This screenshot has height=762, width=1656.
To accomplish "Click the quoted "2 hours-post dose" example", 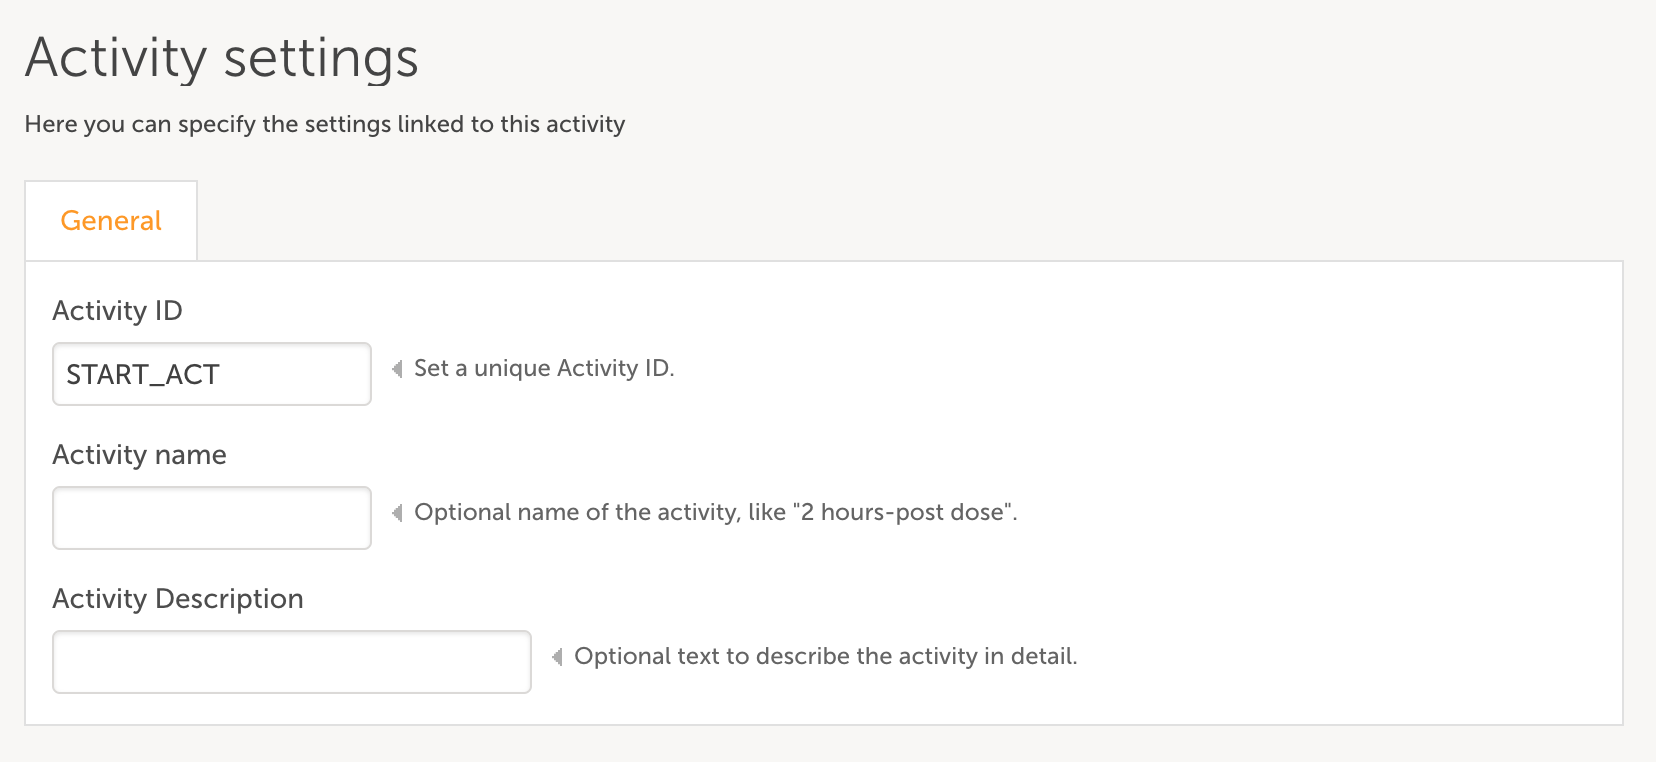I will point(902,512).
